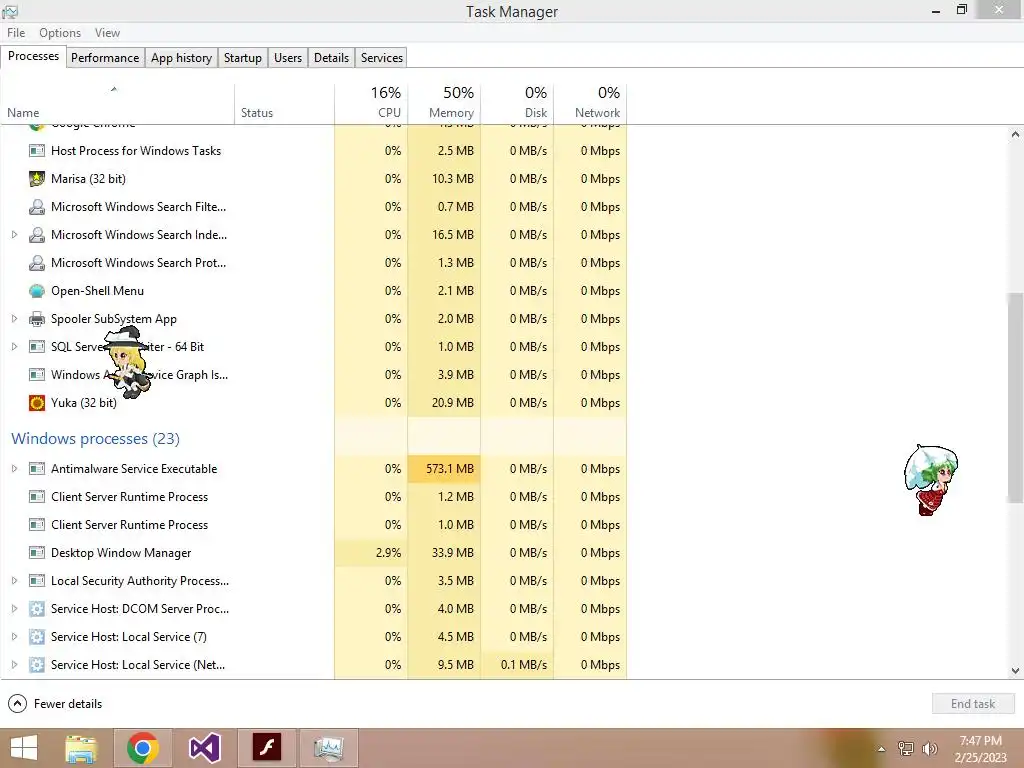Switch to the Services tab
Viewport: 1024px width, 768px height.
point(381,57)
